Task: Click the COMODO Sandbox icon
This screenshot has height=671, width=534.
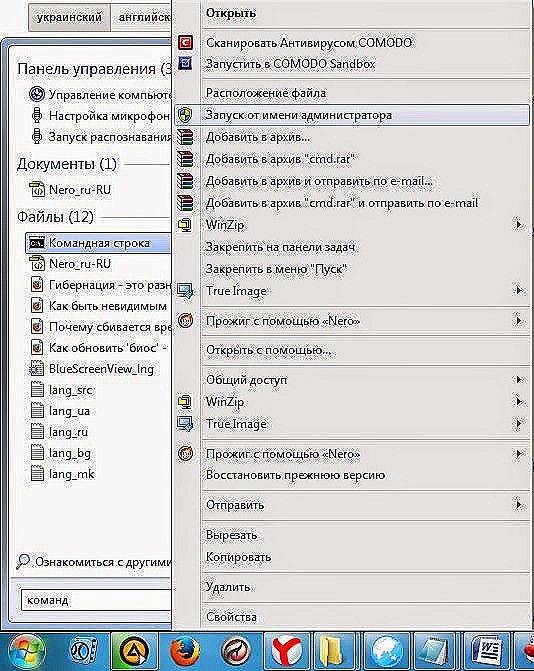Action: [185, 64]
